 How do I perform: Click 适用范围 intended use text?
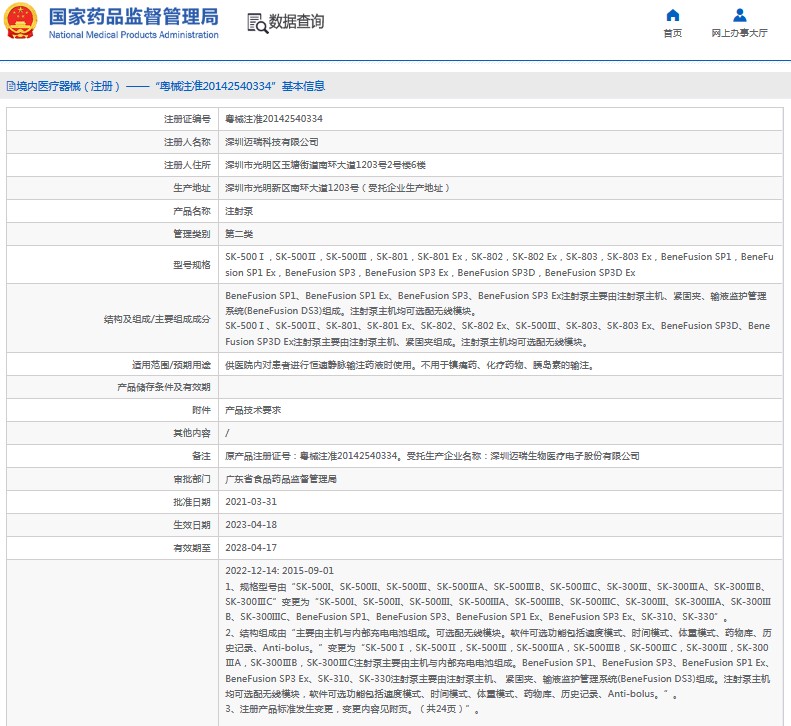[x=410, y=365]
